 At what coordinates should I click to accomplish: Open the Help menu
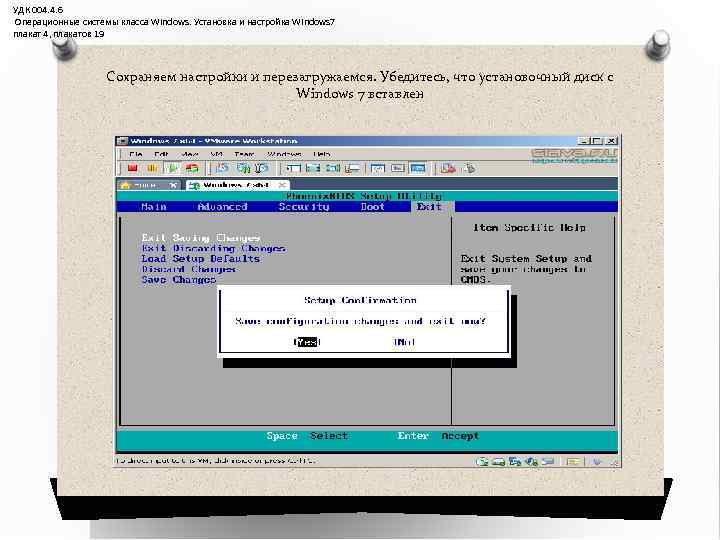321,154
